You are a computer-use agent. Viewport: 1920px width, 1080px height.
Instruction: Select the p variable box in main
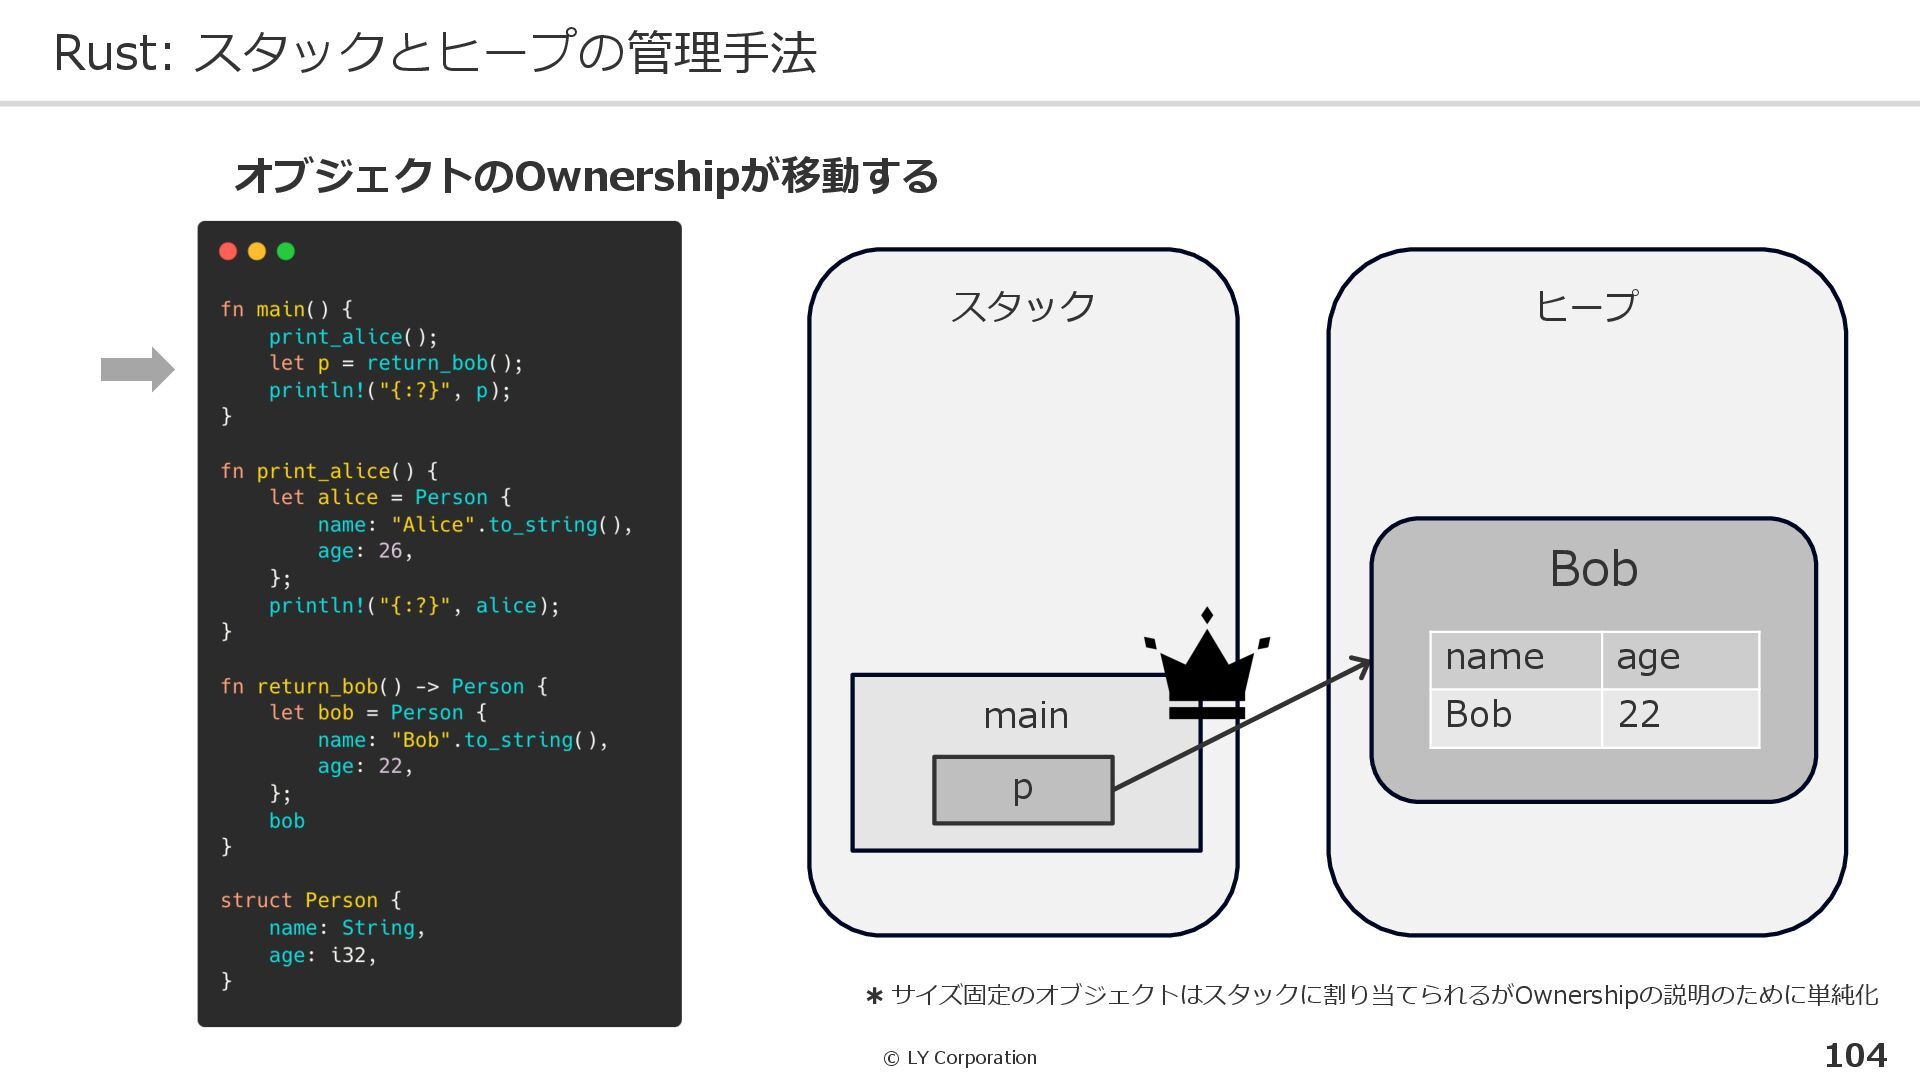point(1022,789)
